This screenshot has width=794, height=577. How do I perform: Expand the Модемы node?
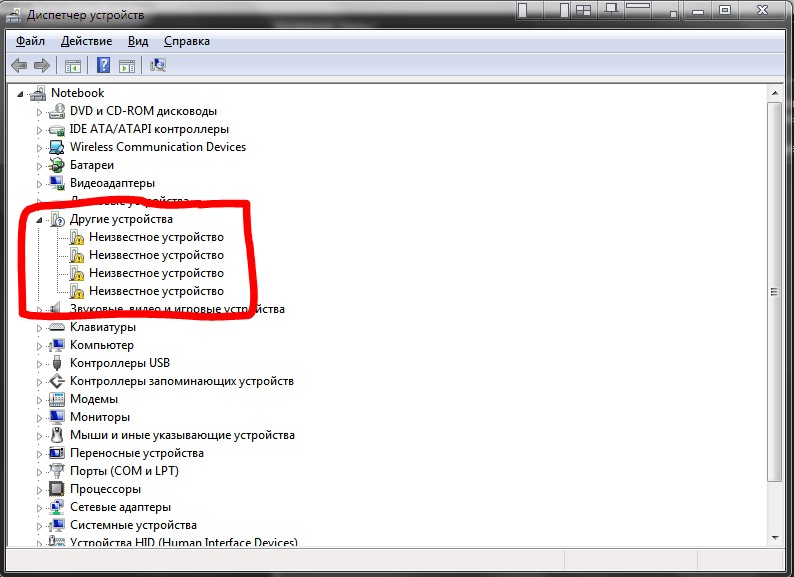(x=39, y=400)
